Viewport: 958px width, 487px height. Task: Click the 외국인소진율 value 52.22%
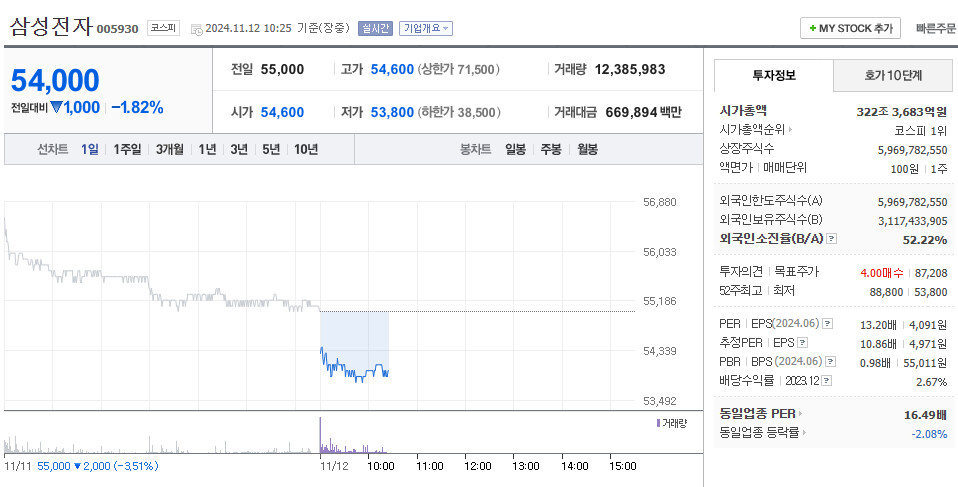tap(925, 240)
